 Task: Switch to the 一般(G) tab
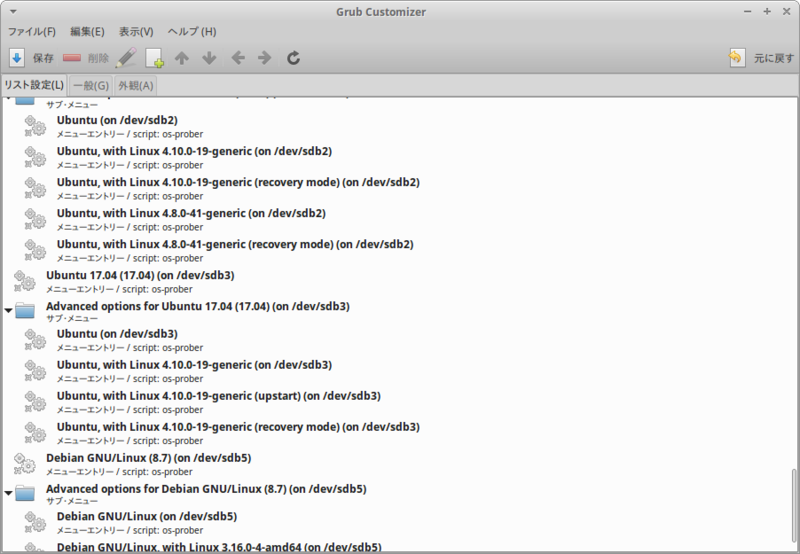[x=91, y=86]
